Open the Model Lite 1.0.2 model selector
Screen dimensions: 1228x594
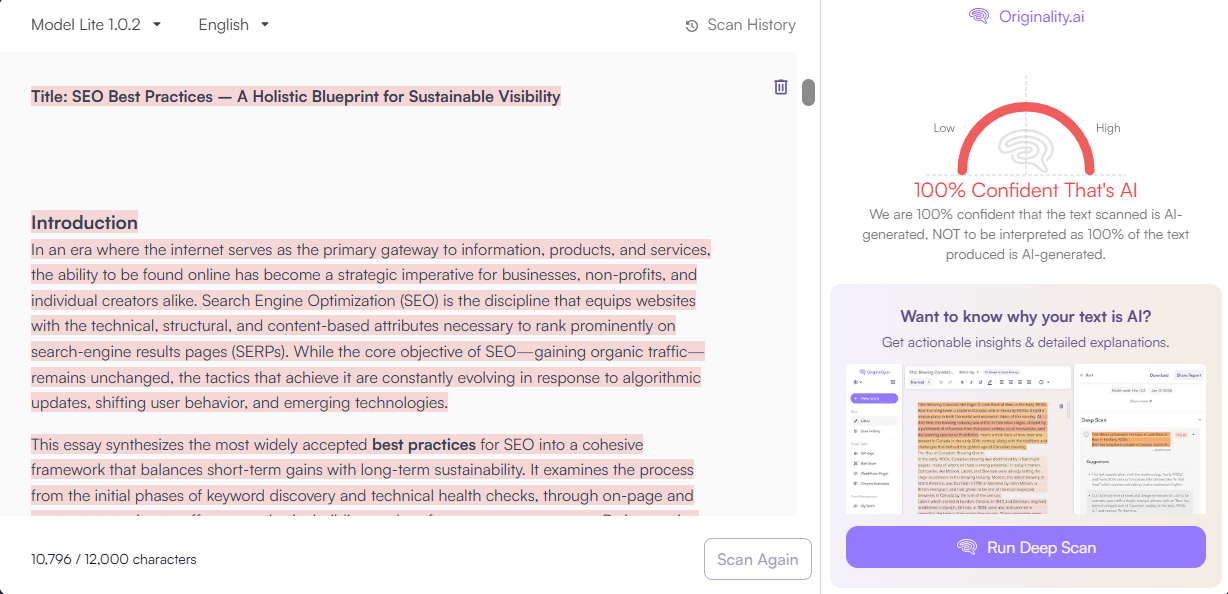click(95, 24)
